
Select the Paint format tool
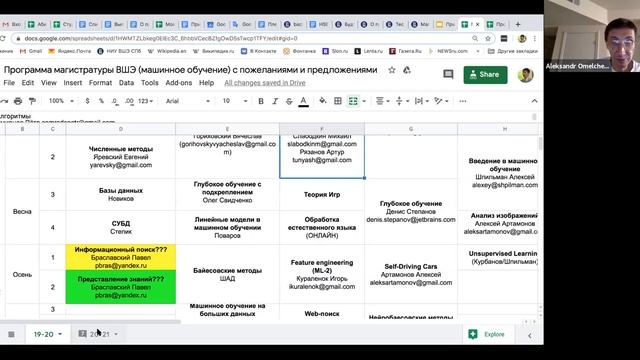pyautogui.click(x=32, y=101)
